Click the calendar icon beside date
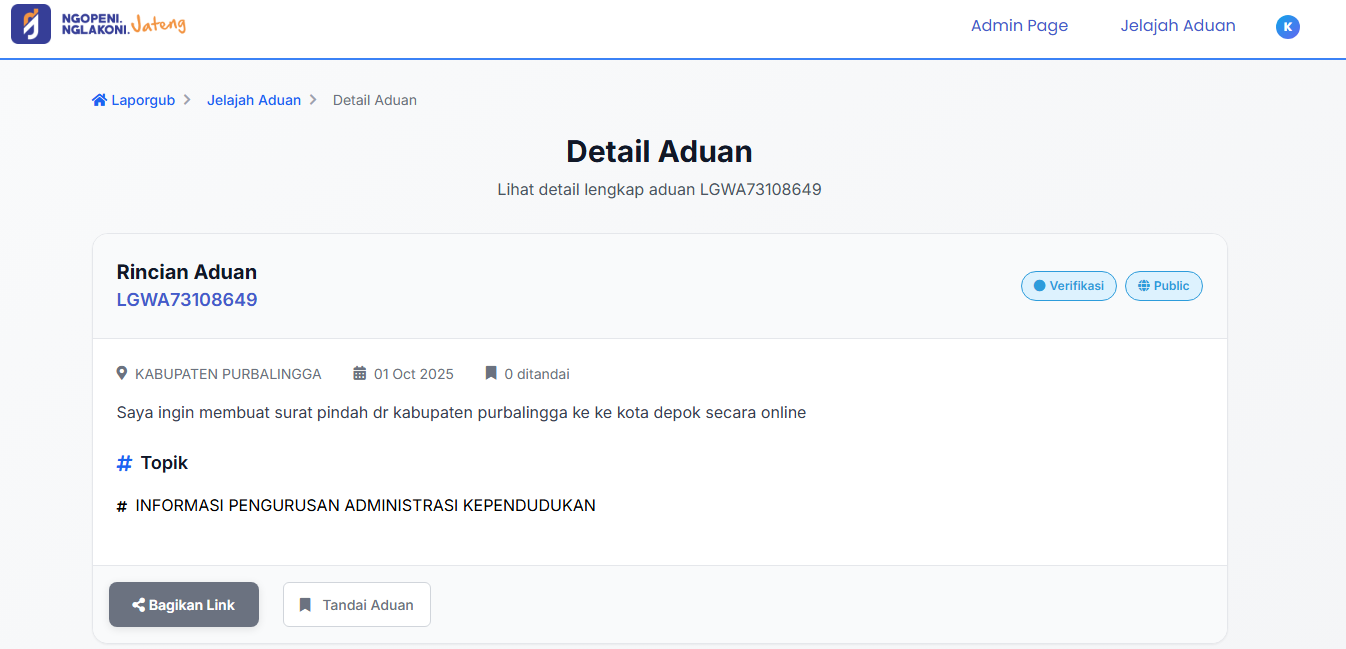 click(360, 374)
